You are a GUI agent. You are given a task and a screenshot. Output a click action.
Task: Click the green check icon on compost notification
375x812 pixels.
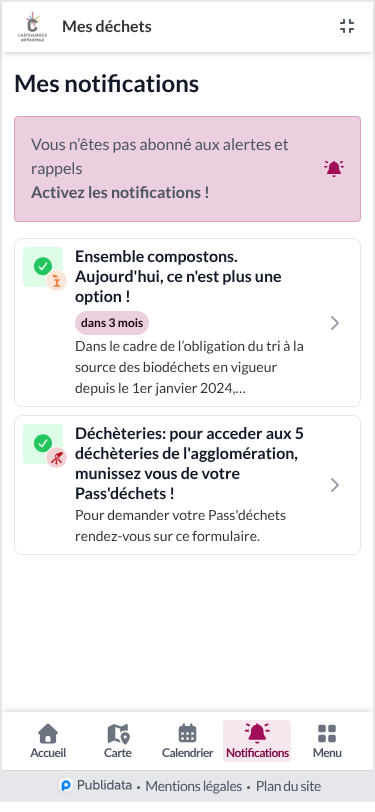coord(43,267)
